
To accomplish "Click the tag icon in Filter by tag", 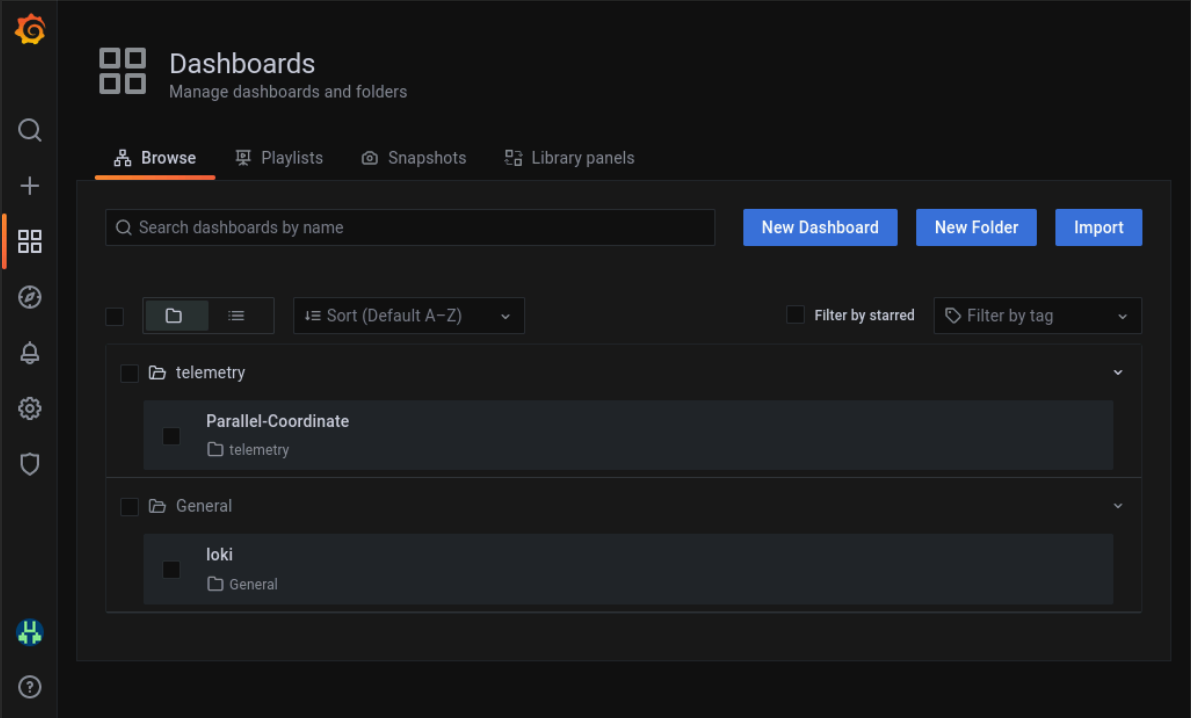I will point(952,315).
